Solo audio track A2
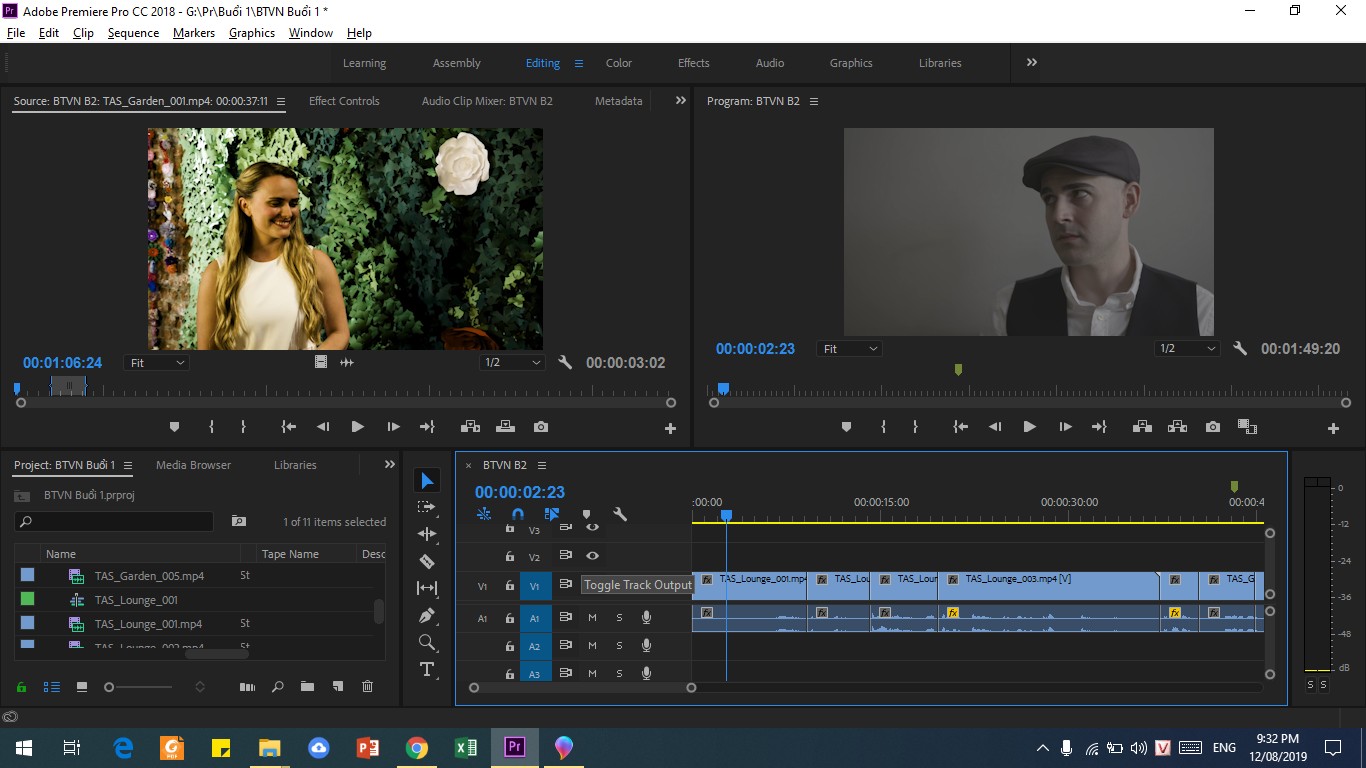Screen dimensions: 1366x768 click(619, 646)
